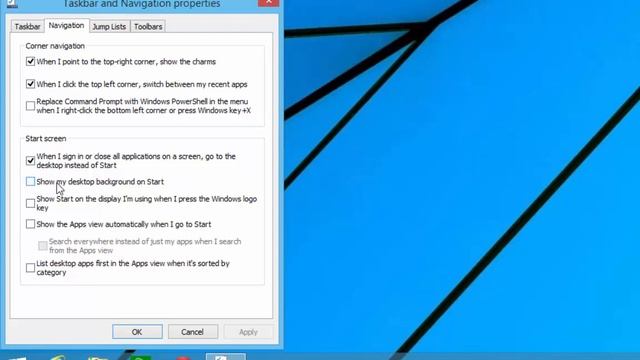Click the Cancel button

coord(192,332)
